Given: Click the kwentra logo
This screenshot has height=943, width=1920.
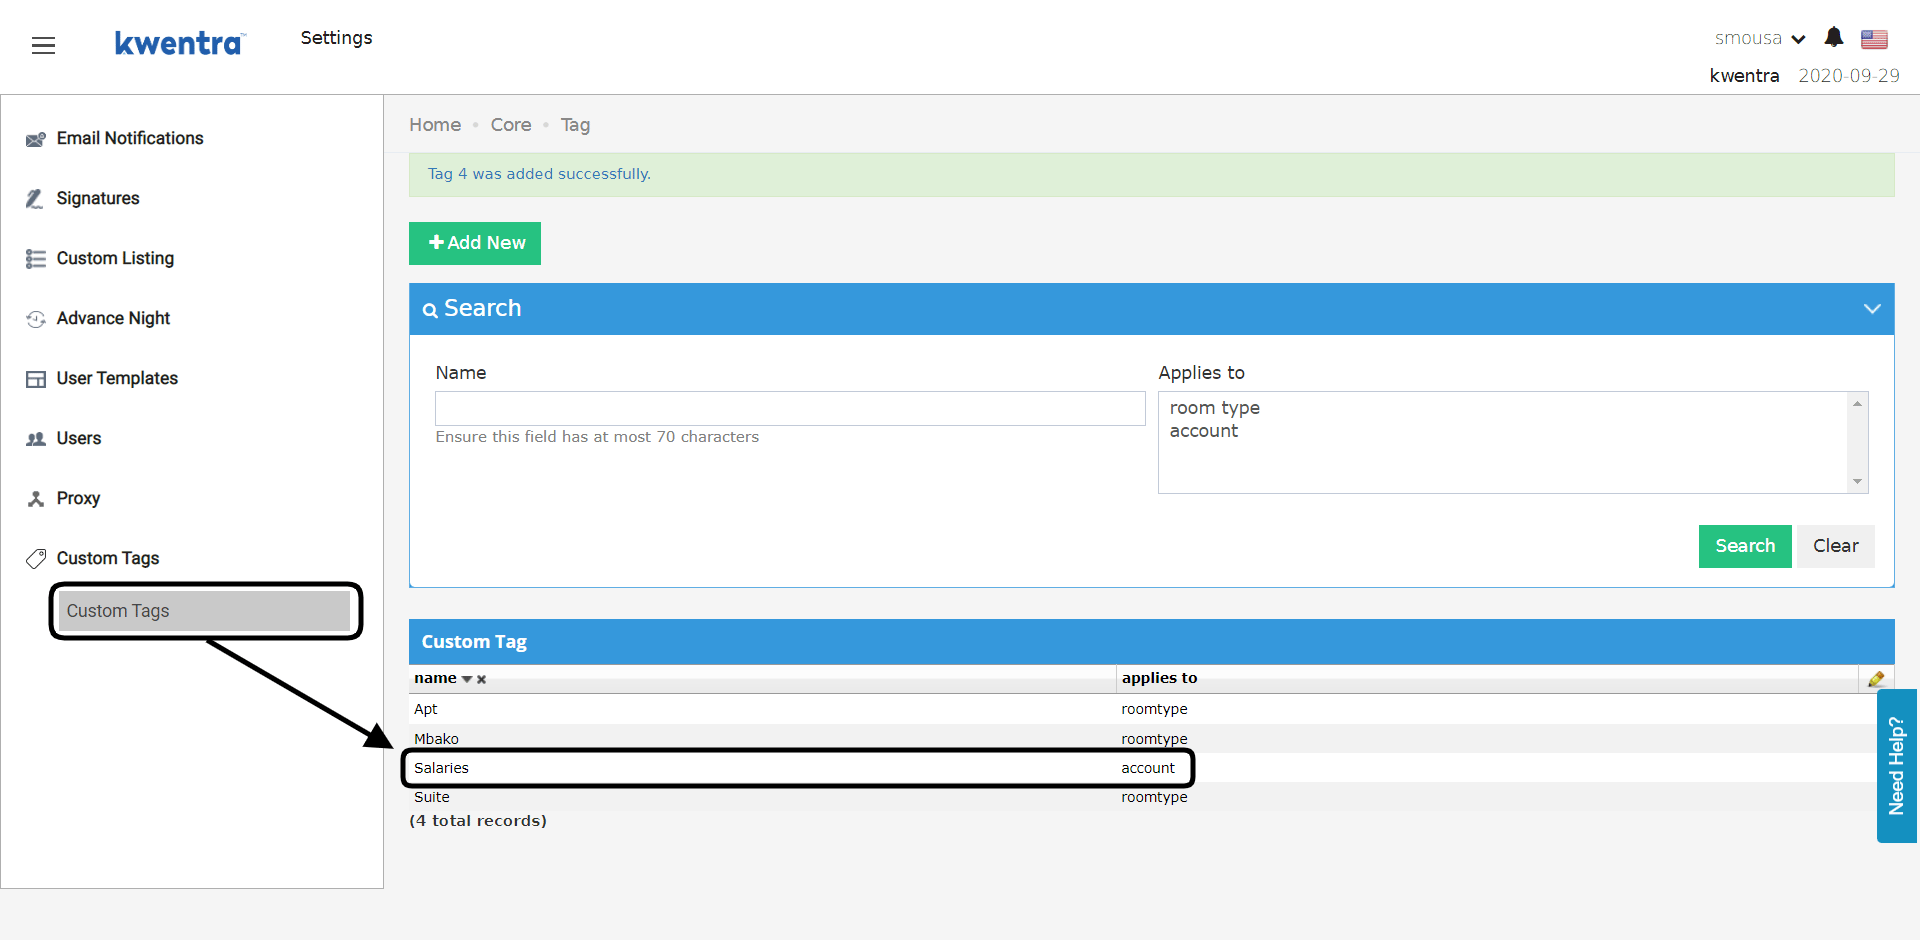Looking at the screenshot, I should pos(179,43).
